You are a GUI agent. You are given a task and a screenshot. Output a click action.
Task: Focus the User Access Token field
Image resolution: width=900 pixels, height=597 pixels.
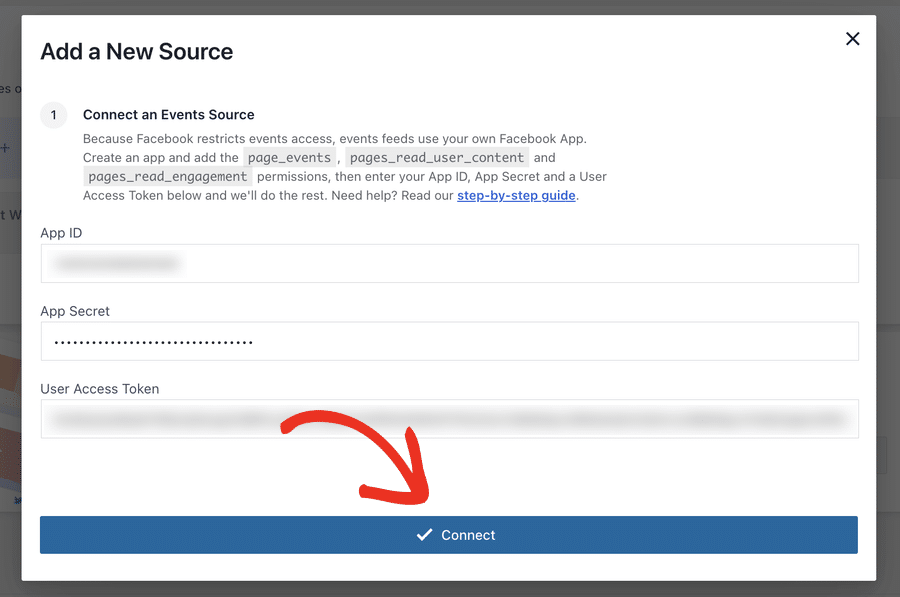(449, 419)
